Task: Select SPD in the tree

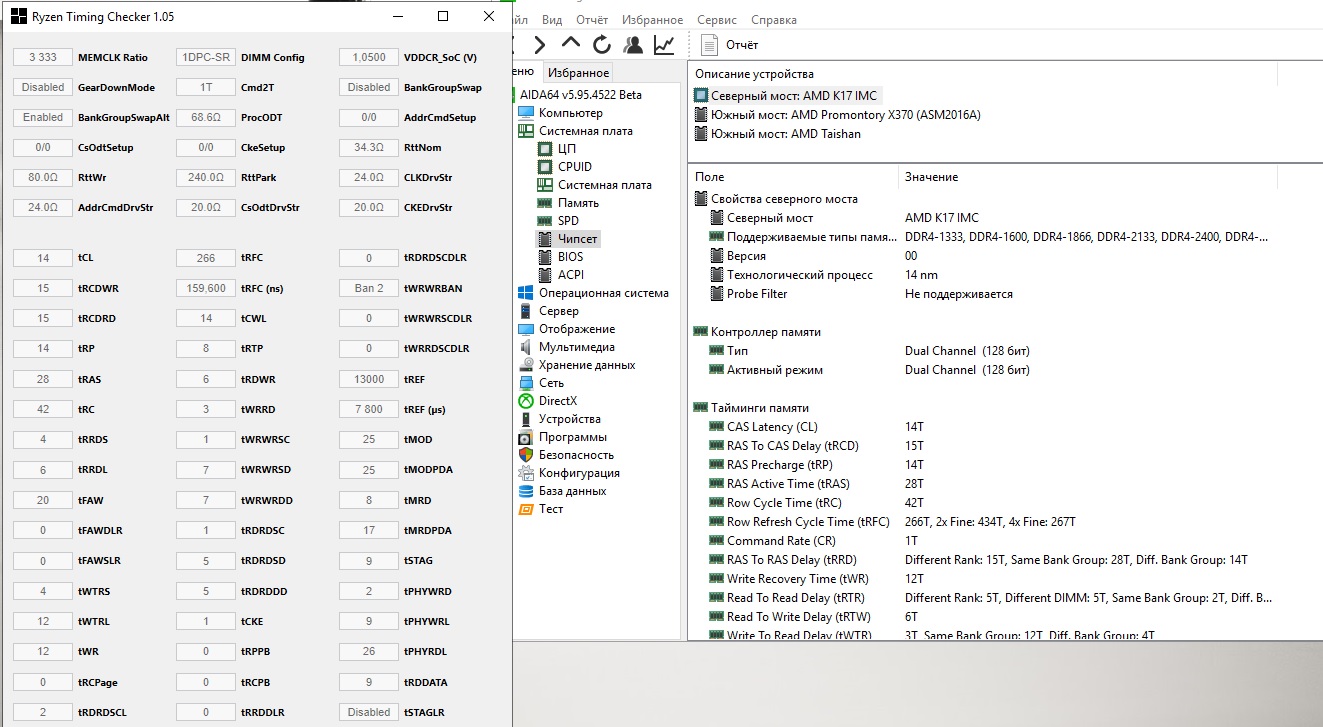Action: [x=568, y=221]
